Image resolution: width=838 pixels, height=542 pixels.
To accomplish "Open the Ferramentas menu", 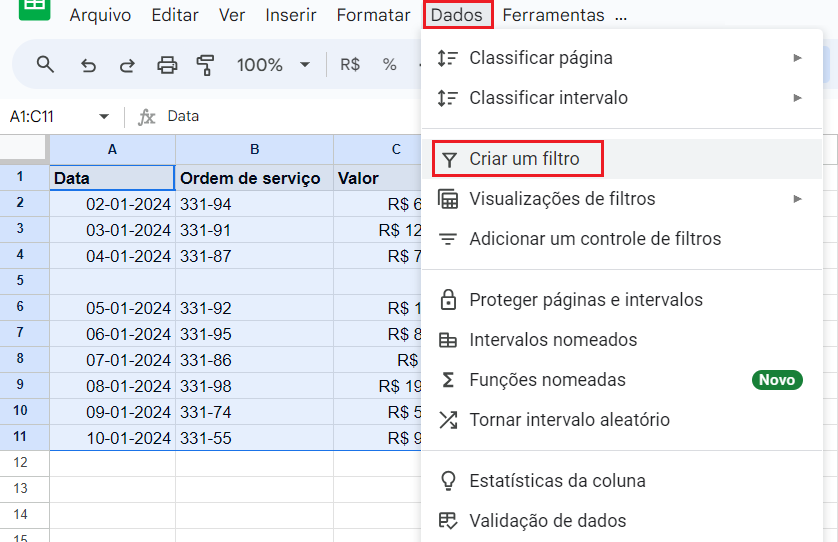I will (553, 15).
